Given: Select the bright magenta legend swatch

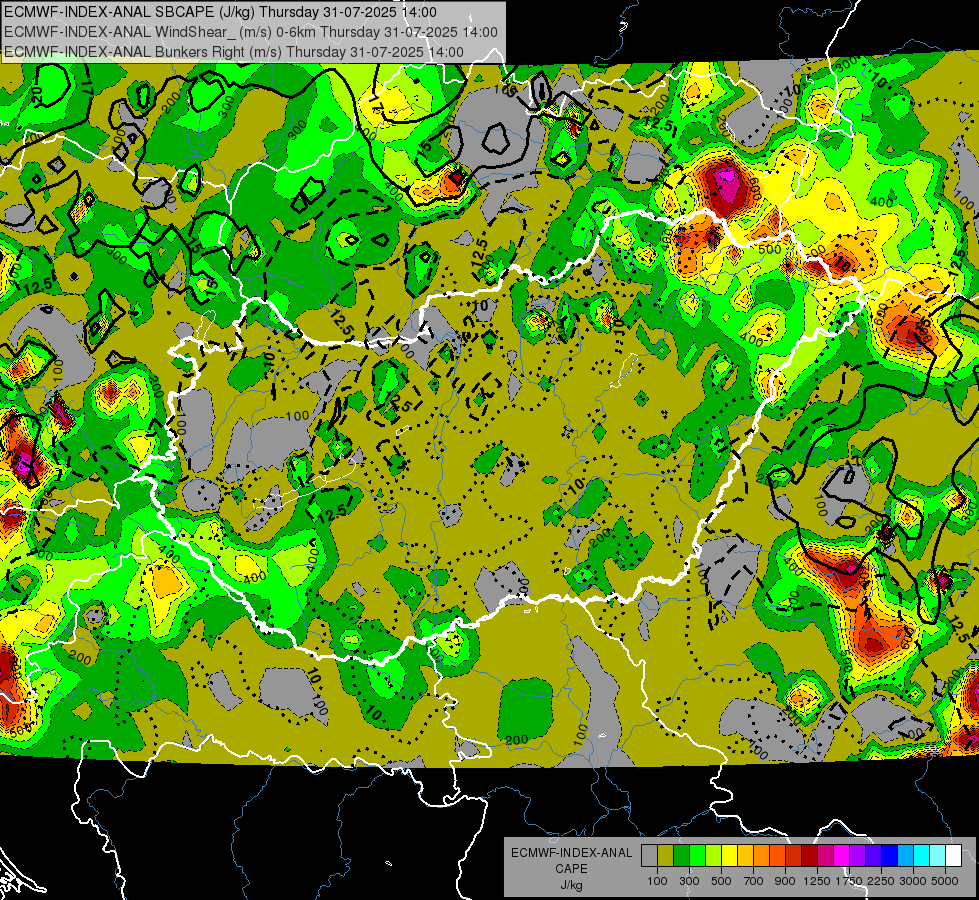Looking at the screenshot, I should 842,856.
